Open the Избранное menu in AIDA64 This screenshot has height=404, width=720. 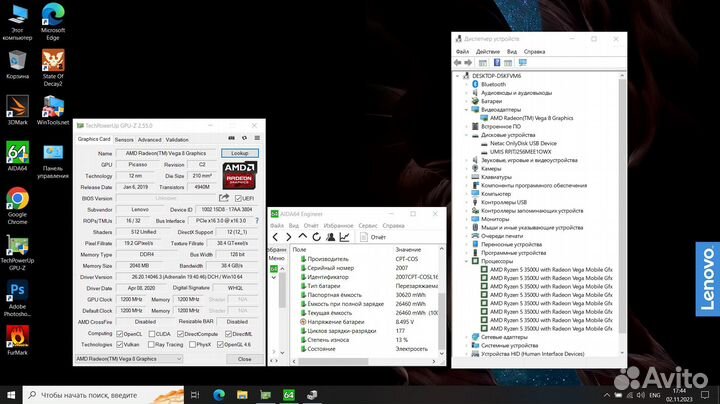[x=338, y=225]
